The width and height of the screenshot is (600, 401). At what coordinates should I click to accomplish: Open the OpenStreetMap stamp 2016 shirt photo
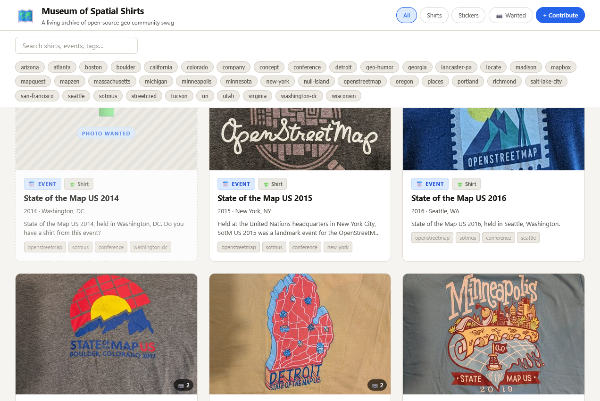pos(494,139)
